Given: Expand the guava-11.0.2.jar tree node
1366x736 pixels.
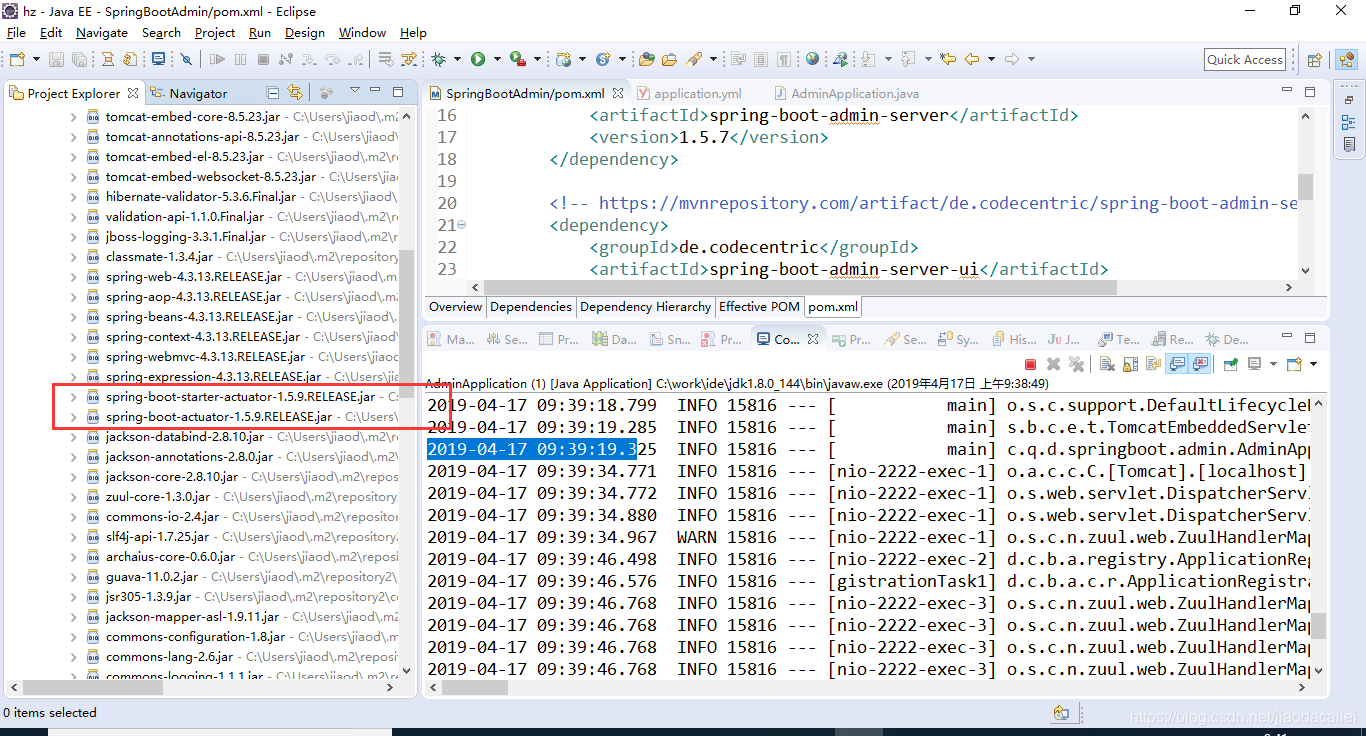Looking at the screenshot, I should click(x=73, y=577).
